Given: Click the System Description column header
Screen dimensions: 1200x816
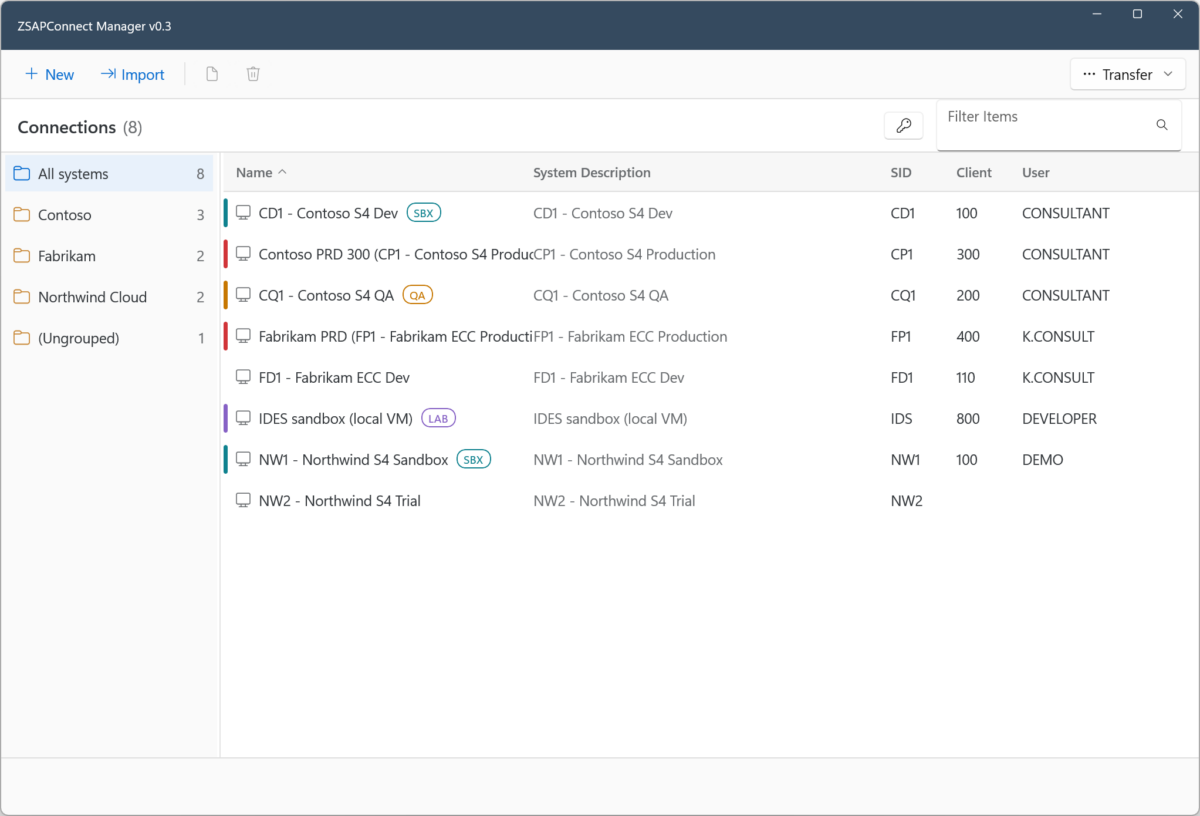Looking at the screenshot, I should (592, 173).
